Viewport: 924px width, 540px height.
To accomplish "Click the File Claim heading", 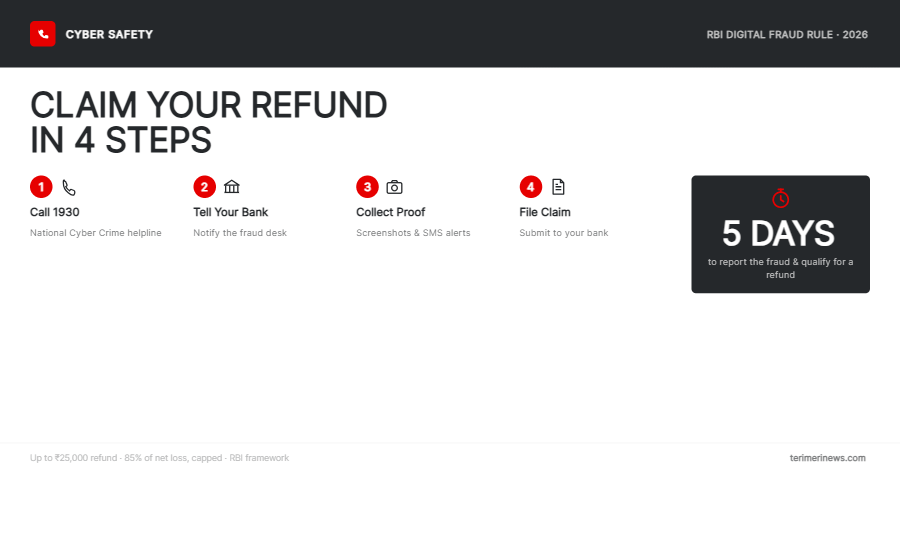I will tap(544, 212).
